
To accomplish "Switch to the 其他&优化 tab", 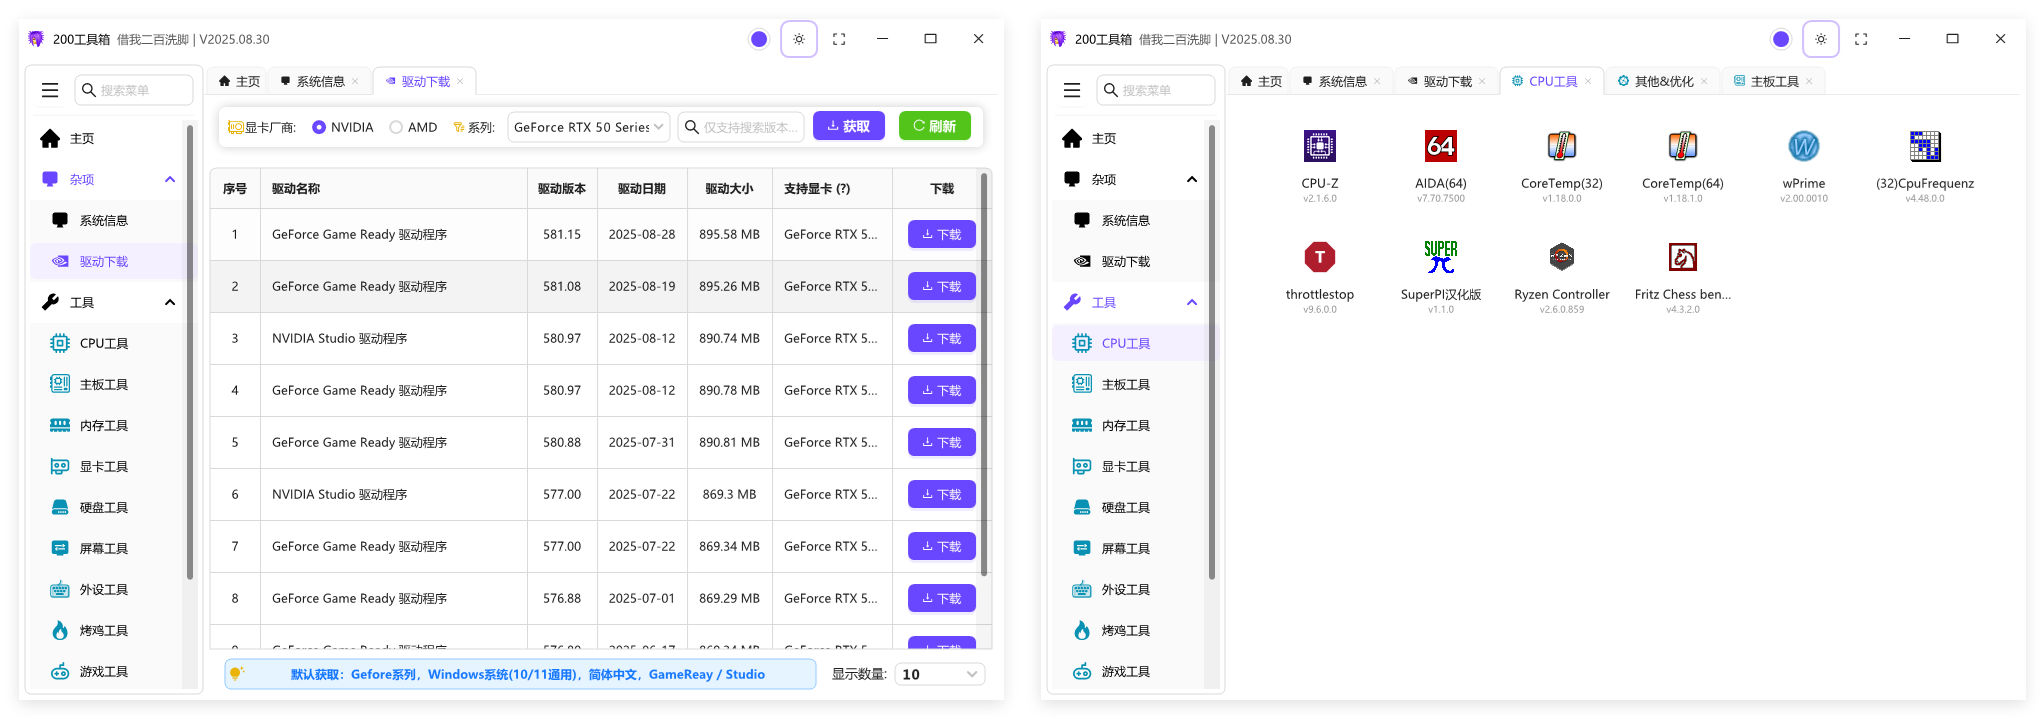I will click(1662, 81).
